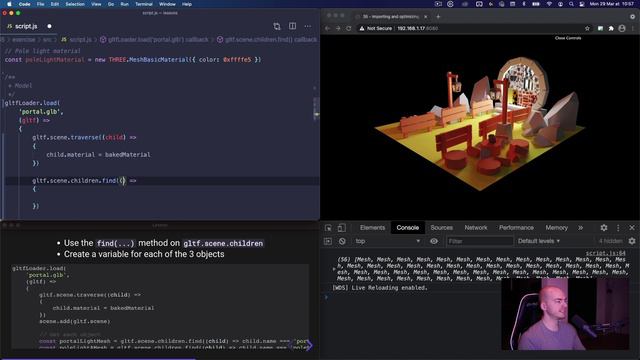Open the browser profile avatar
640x360 pixels.
[x=622, y=28]
